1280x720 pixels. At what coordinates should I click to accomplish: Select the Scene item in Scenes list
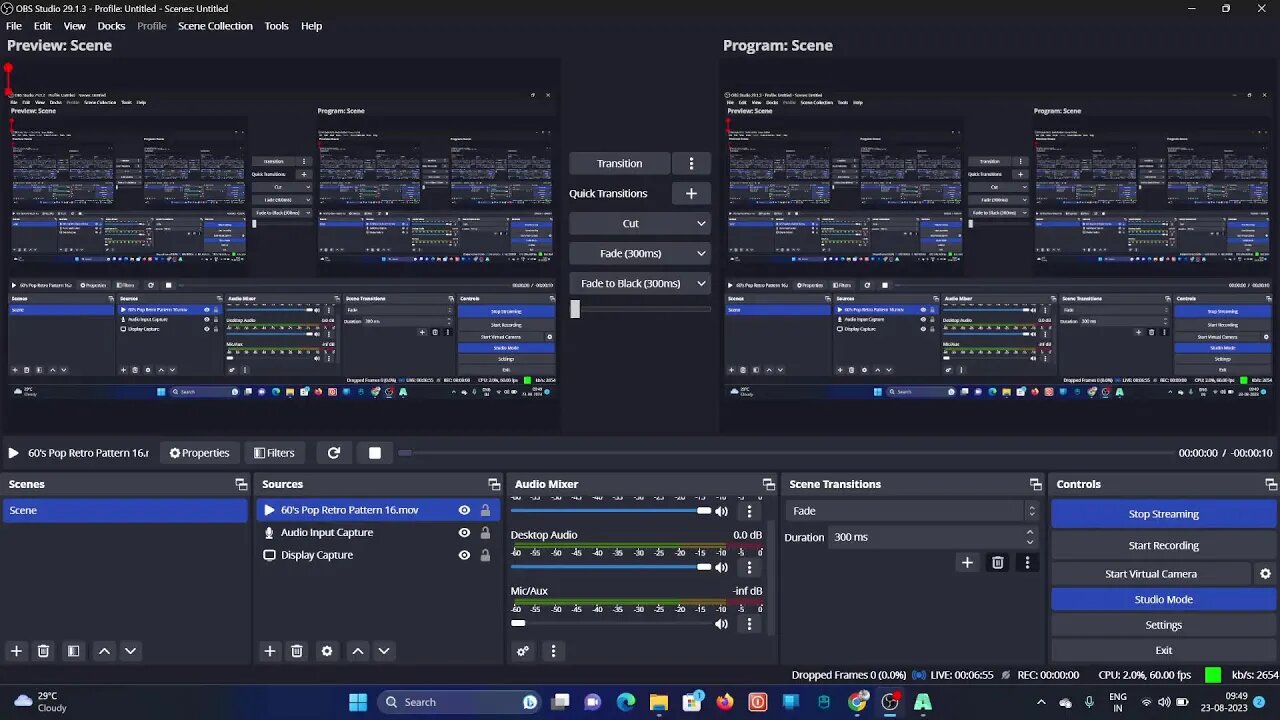[x=125, y=510]
